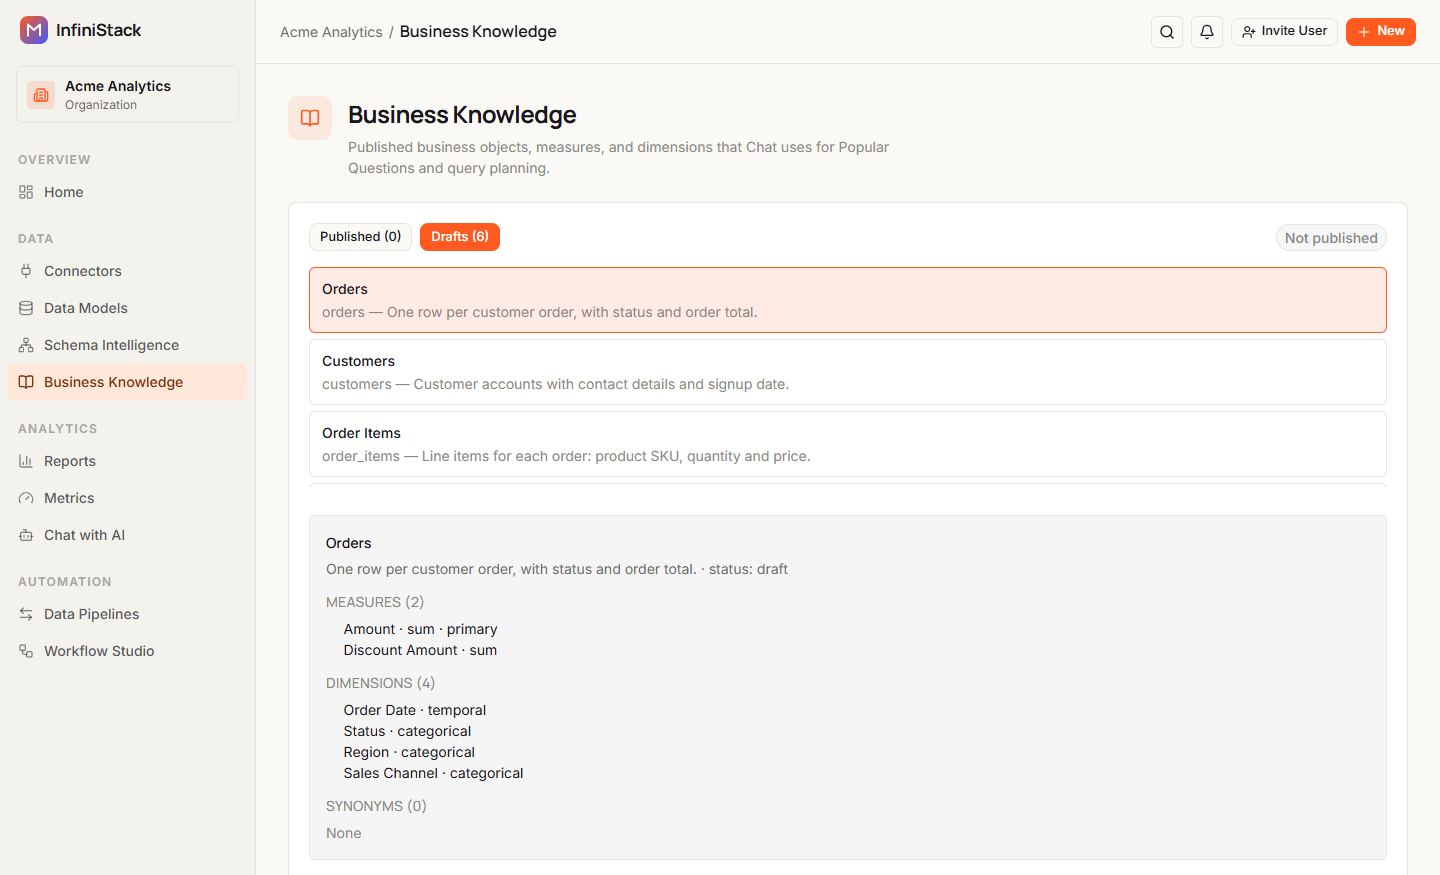Screen dimensions: 1440x875
Task: Open the search icon in header
Action: tap(1167, 32)
